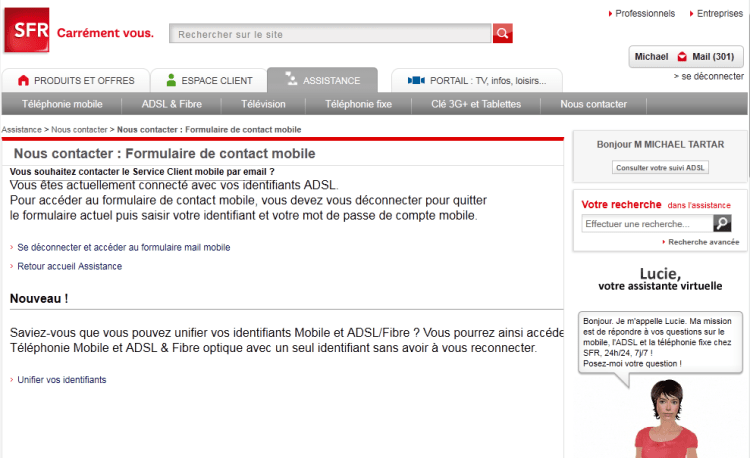Click the Assistance breadcrumb link
Viewport: 750px width, 458px height.
[22, 130]
